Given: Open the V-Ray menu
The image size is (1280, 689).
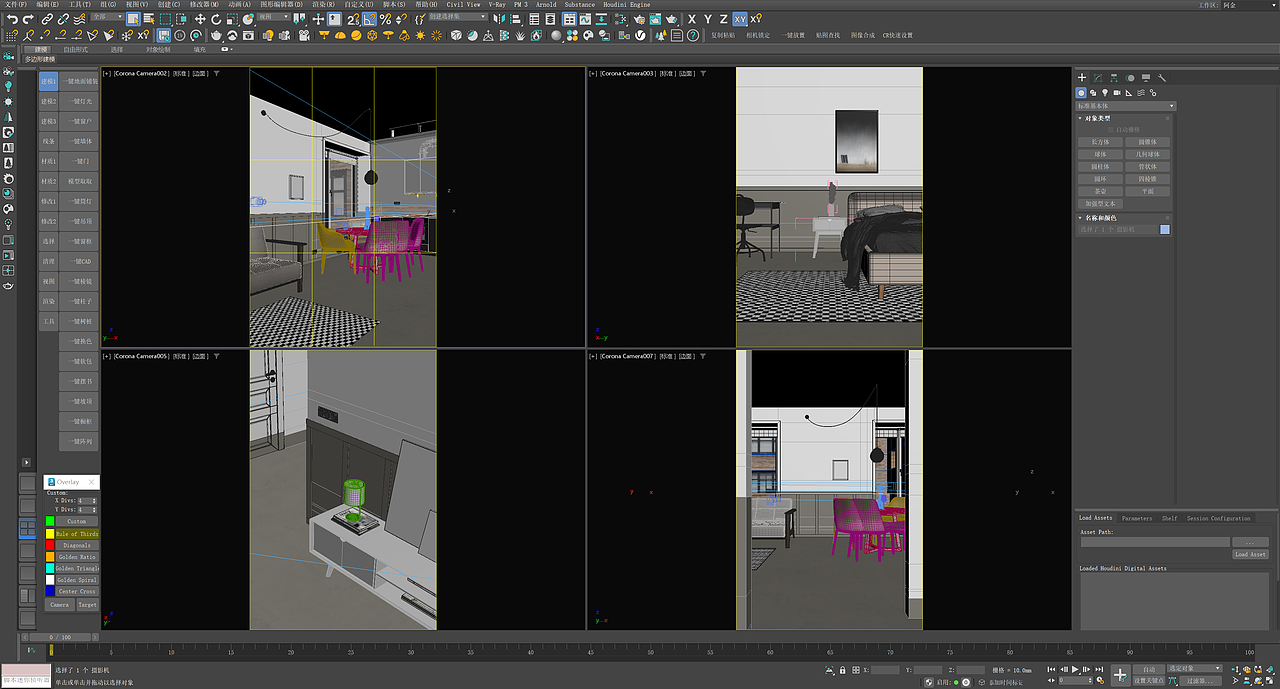Looking at the screenshot, I should 497,4.
